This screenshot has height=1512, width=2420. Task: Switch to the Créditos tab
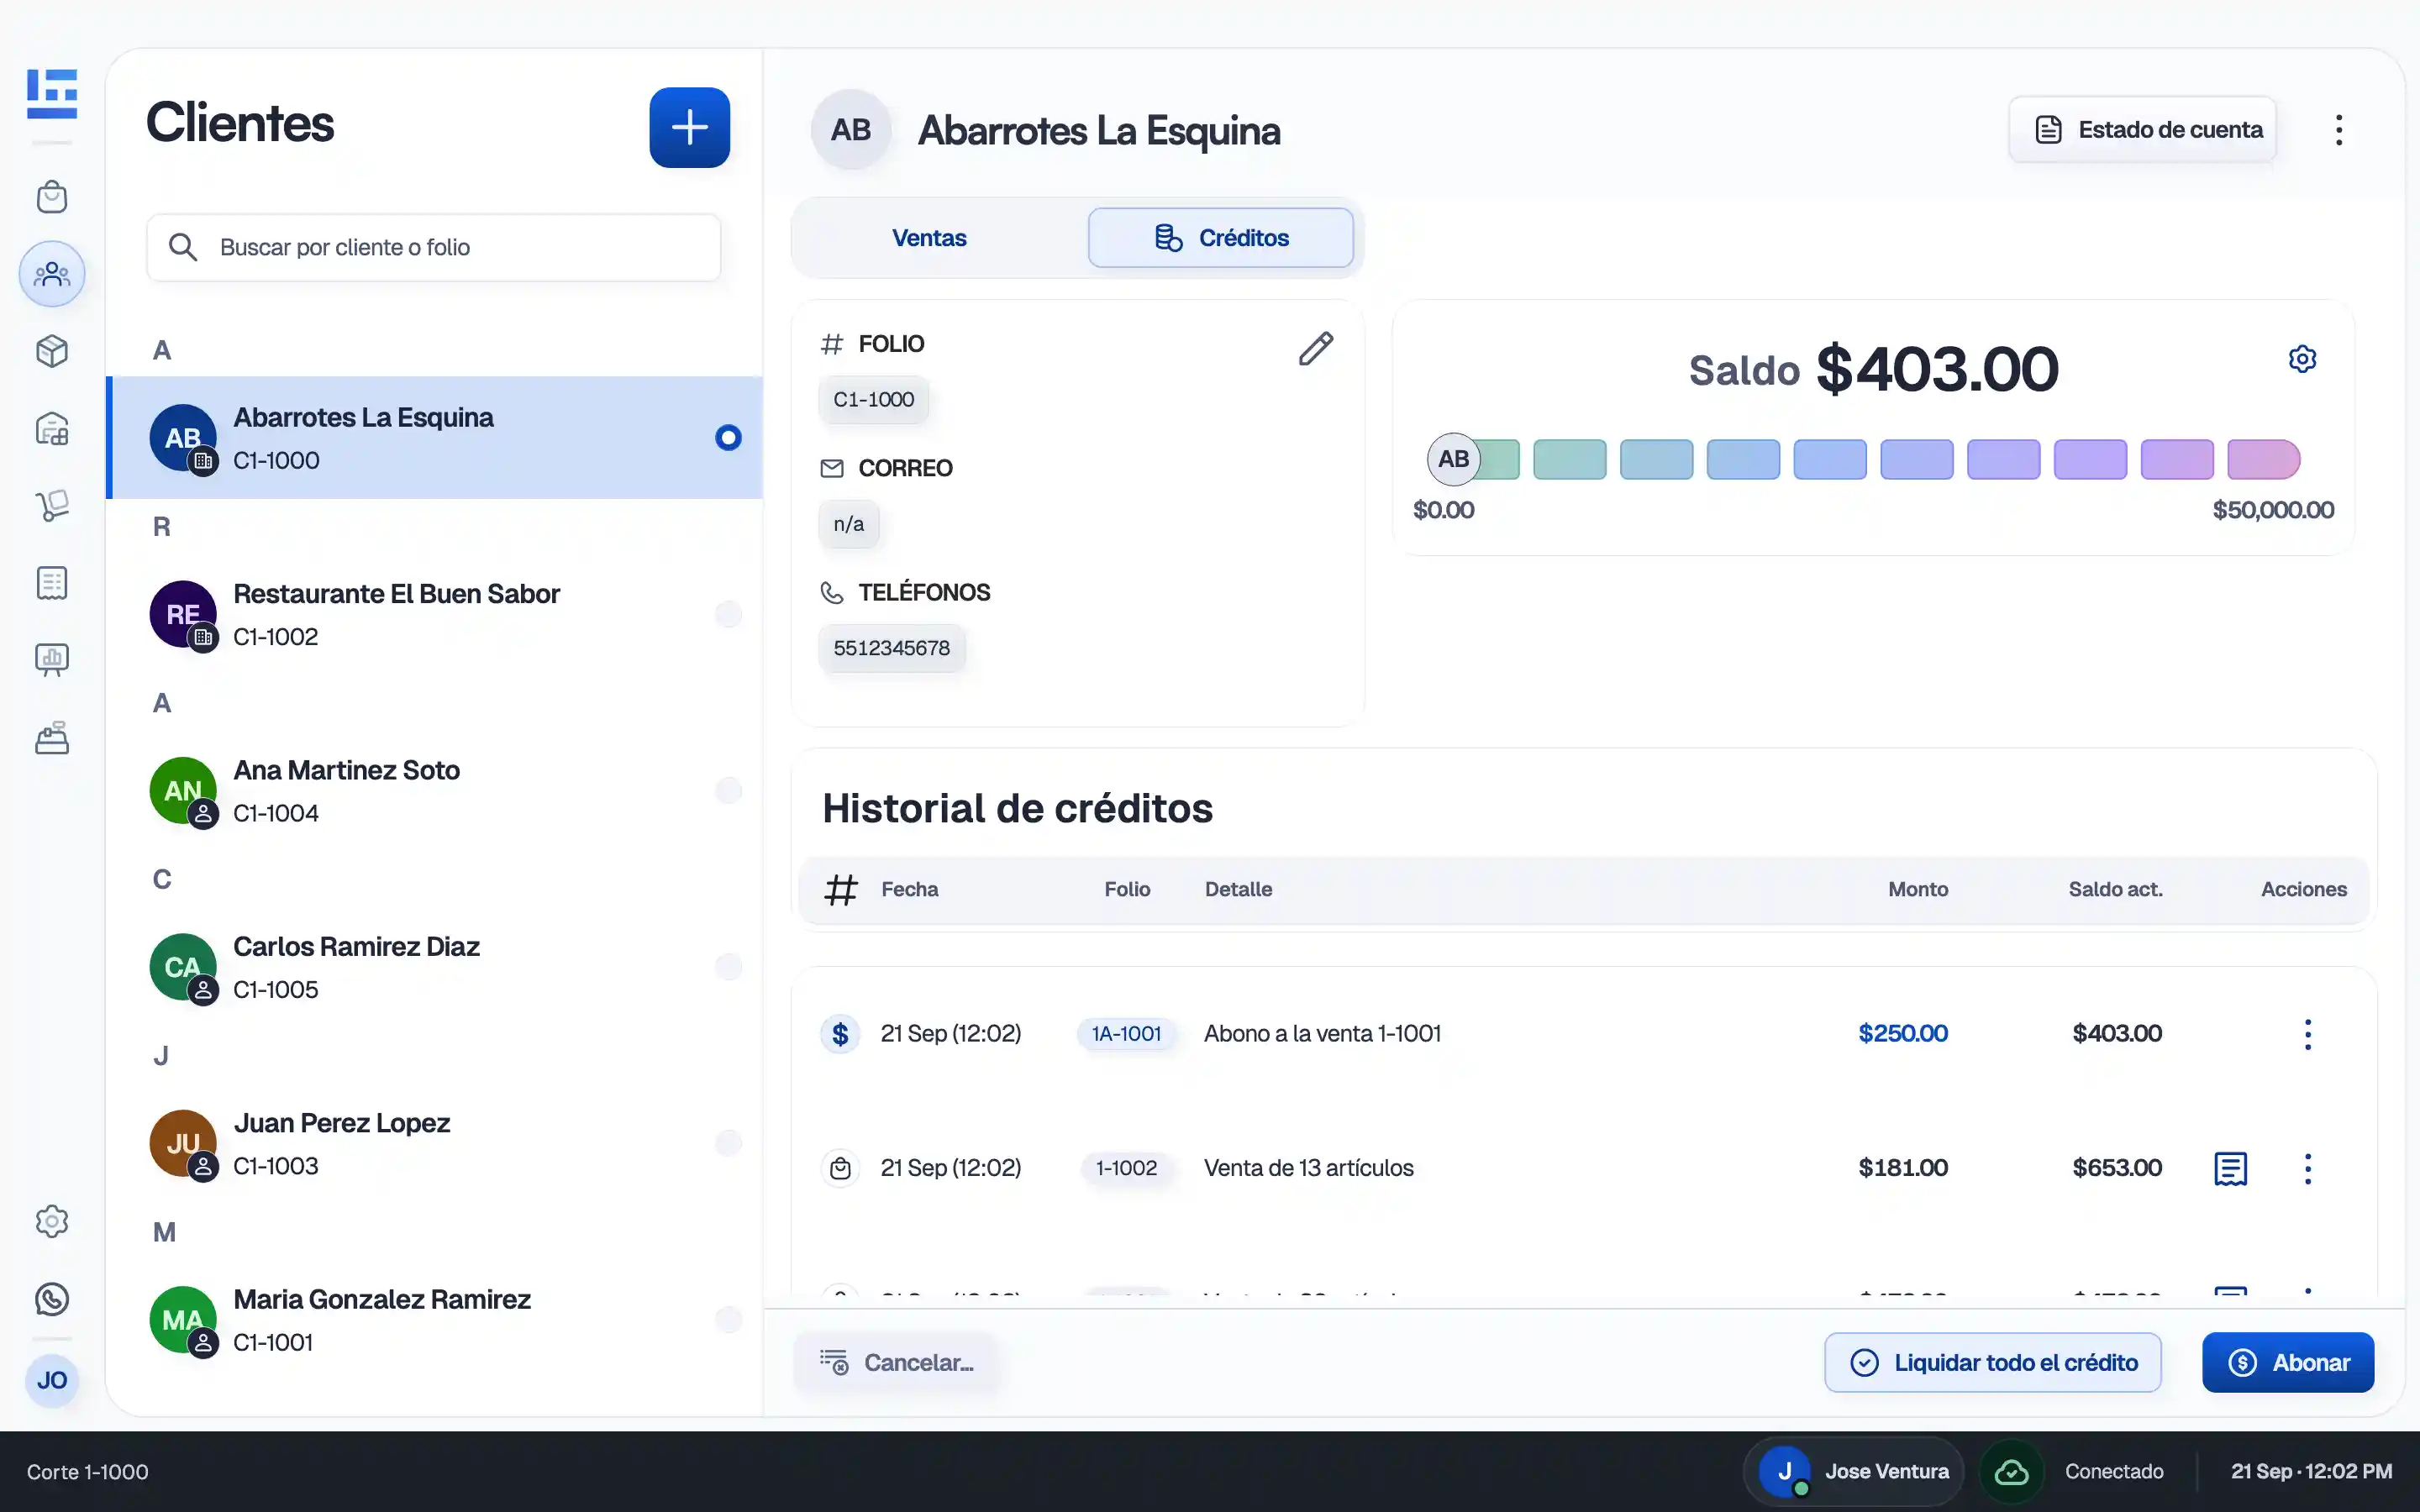pyautogui.click(x=1221, y=238)
